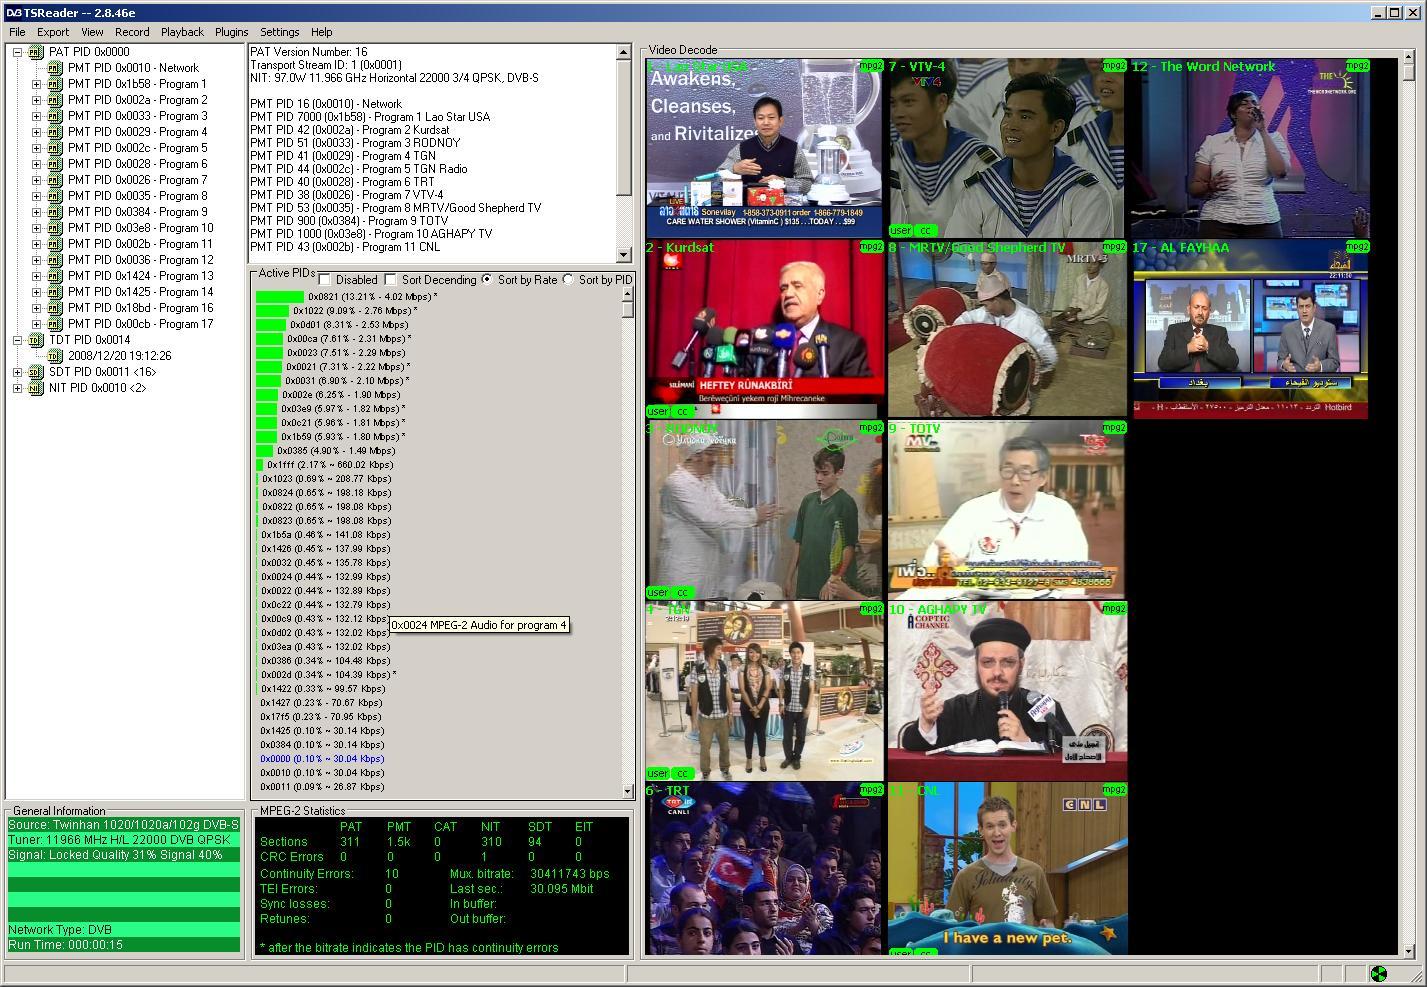Expand PMT PID 0x1b58 Program 1
This screenshot has width=1427, height=987.
(x=36, y=84)
